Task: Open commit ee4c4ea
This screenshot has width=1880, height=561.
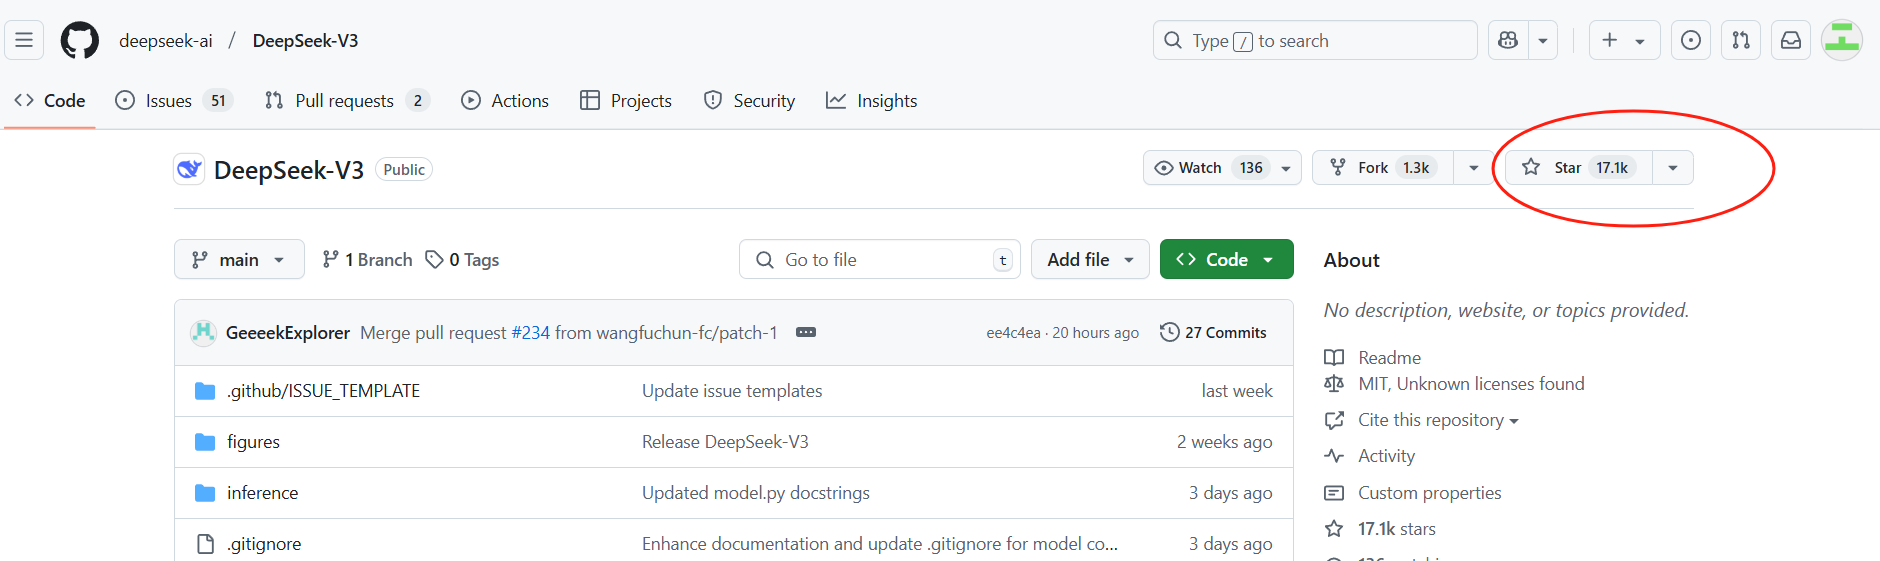Action: [1013, 333]
